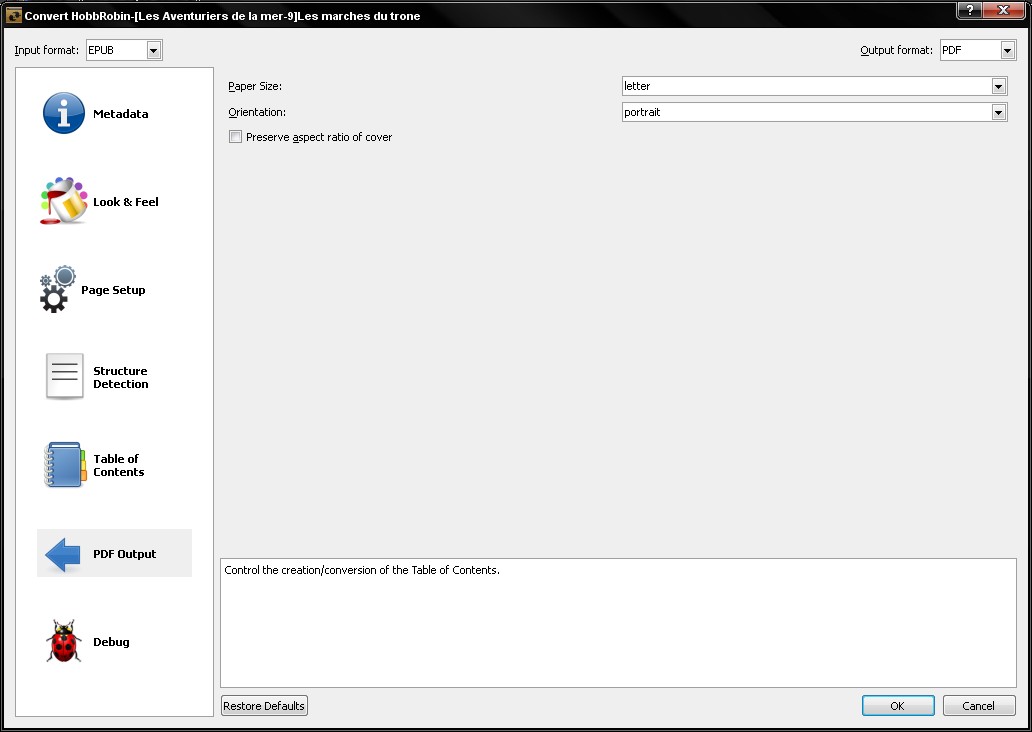
Task: Click the Orientation label
Action: pos(257,113)
